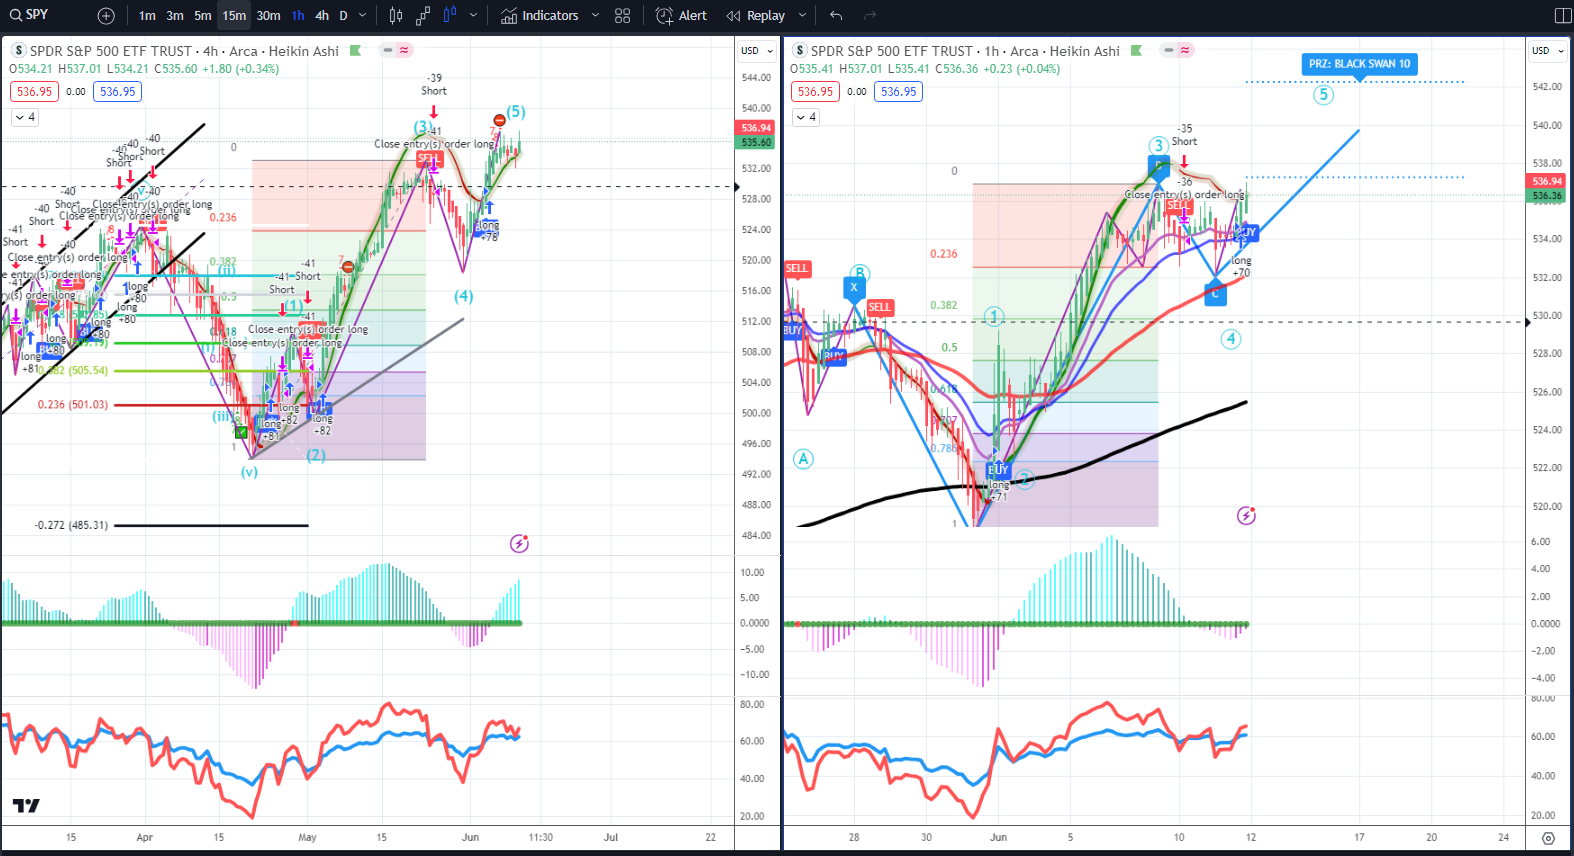
Task: Click the -0.272 (485.31) Fibonacci level label
Action: pos(71,525)
